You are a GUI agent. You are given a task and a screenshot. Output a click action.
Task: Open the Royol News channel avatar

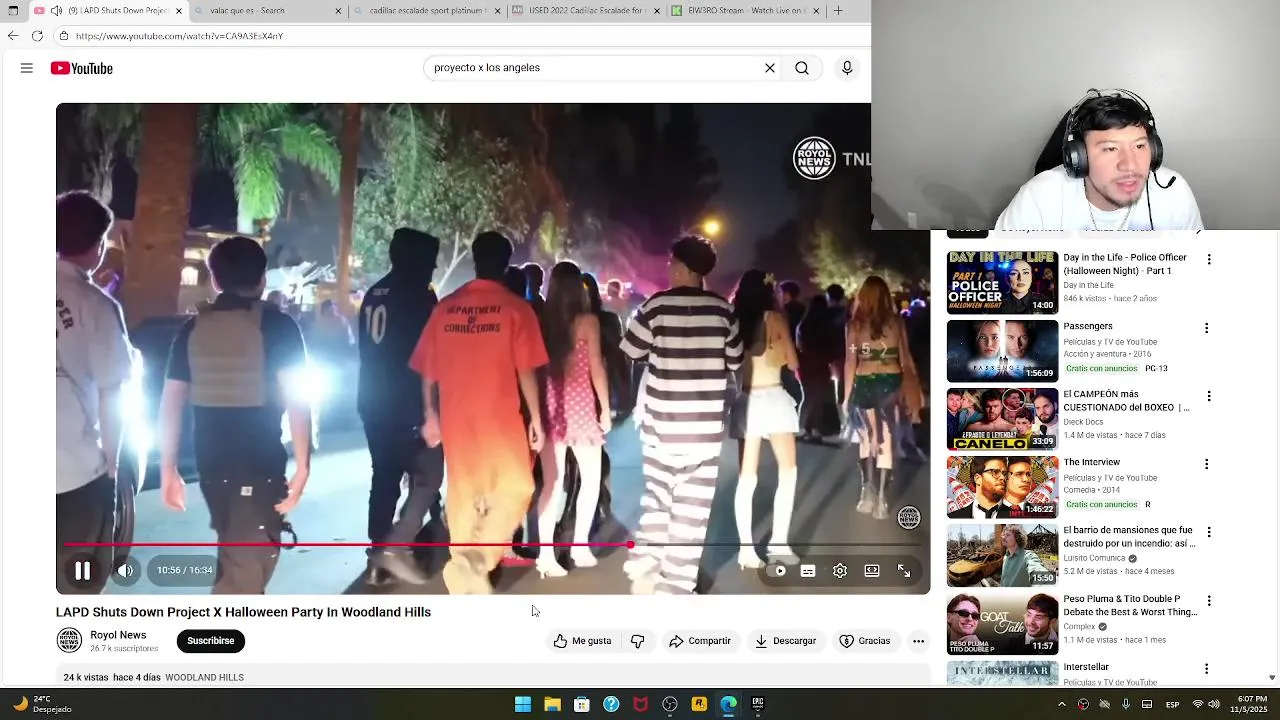click(x=69, y=640)
